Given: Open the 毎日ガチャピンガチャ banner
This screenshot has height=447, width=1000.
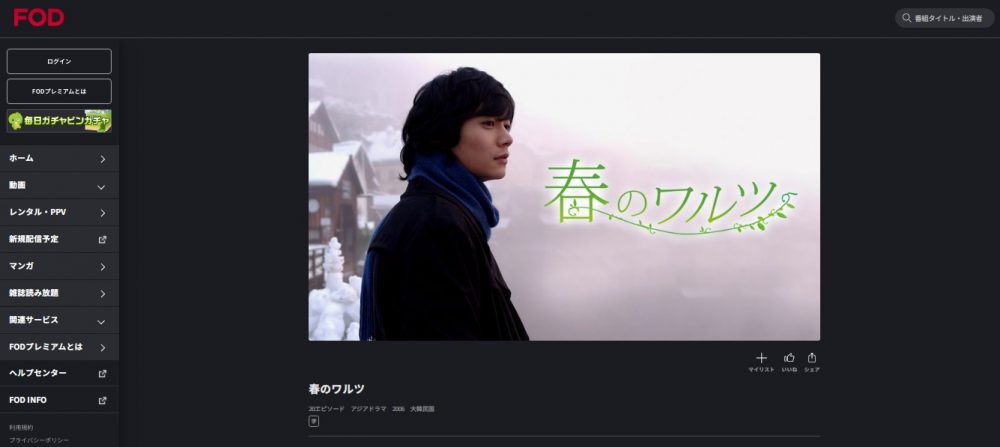Looking at the screenshot, I should (59, 121).
